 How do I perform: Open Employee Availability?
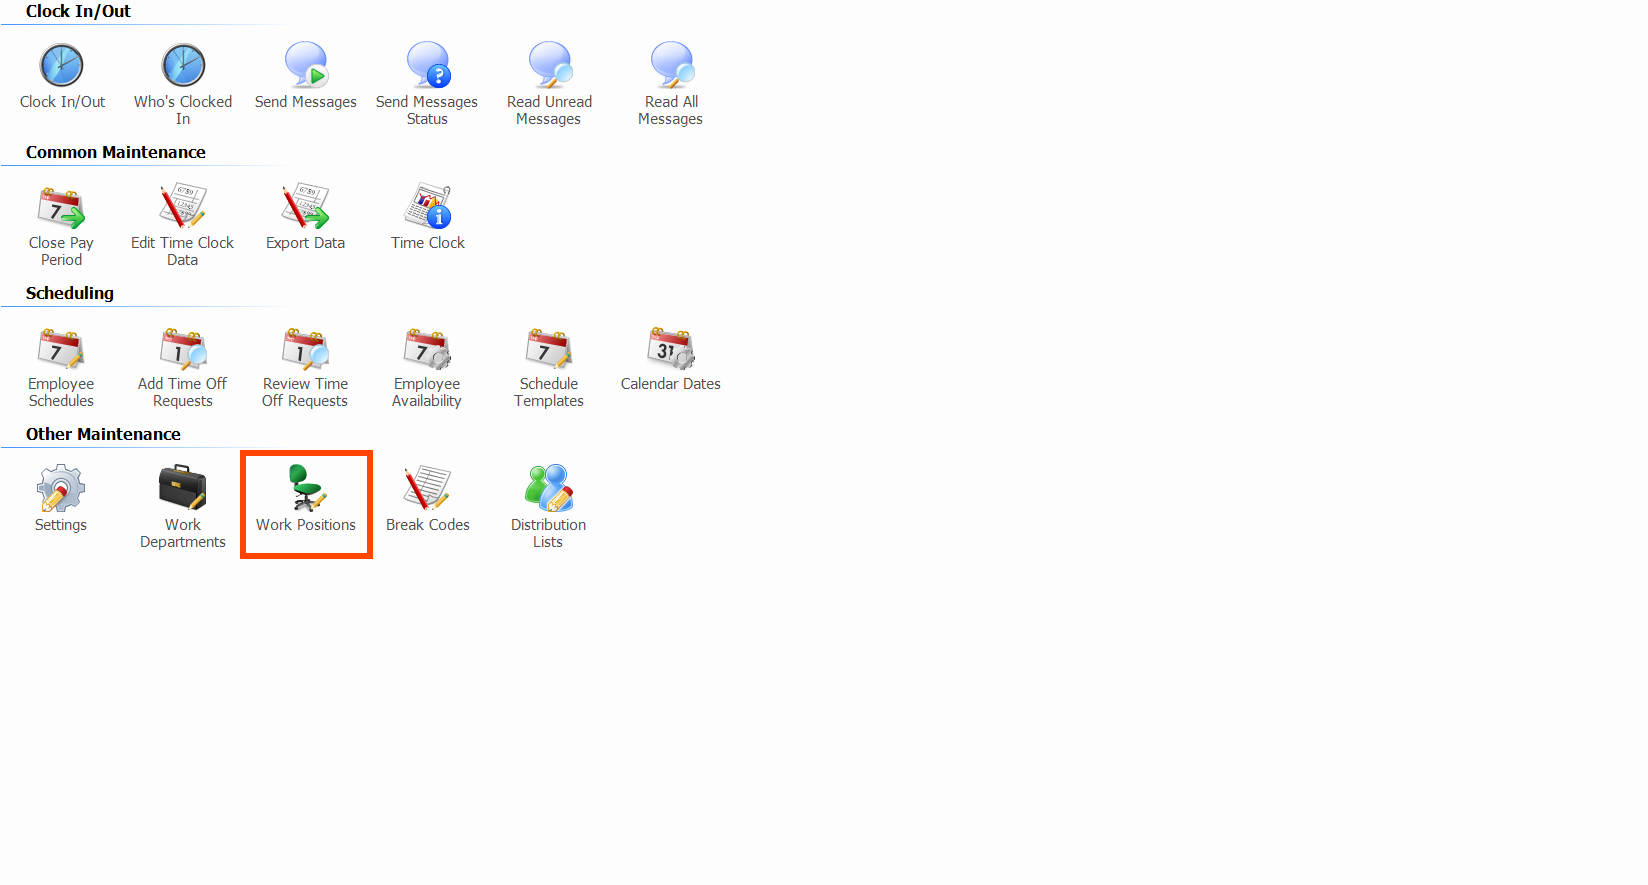point(427,350)
